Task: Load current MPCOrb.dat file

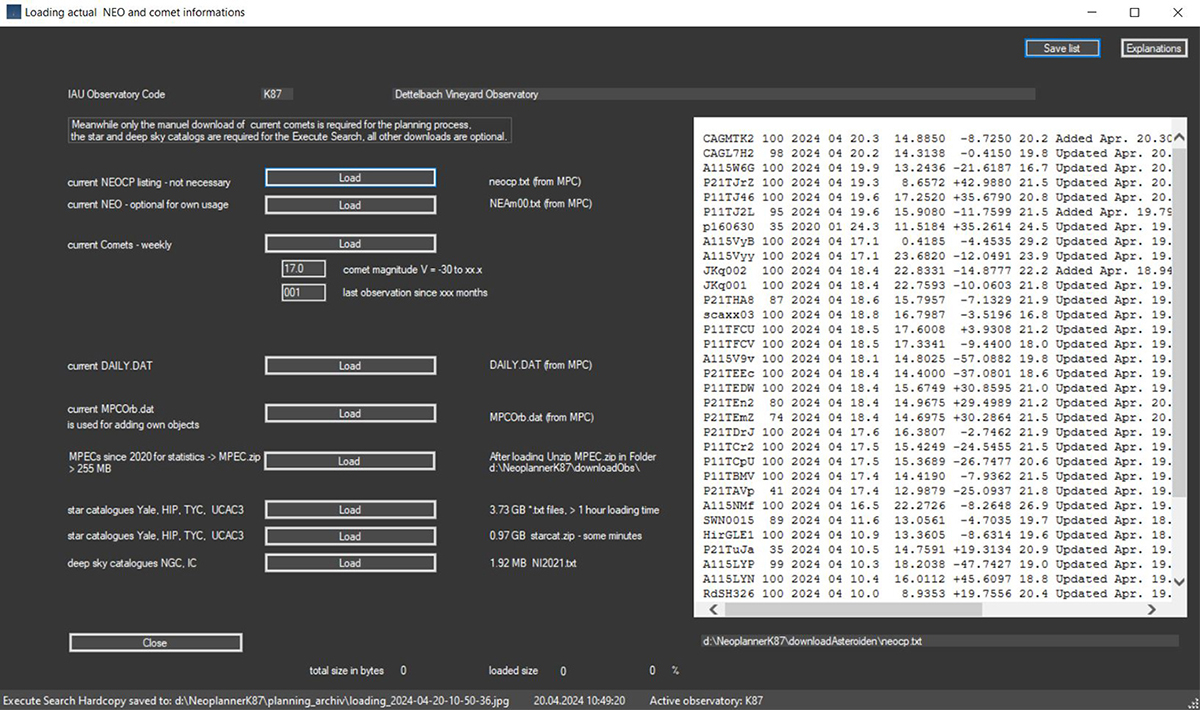Action: [x=350, y=413]
